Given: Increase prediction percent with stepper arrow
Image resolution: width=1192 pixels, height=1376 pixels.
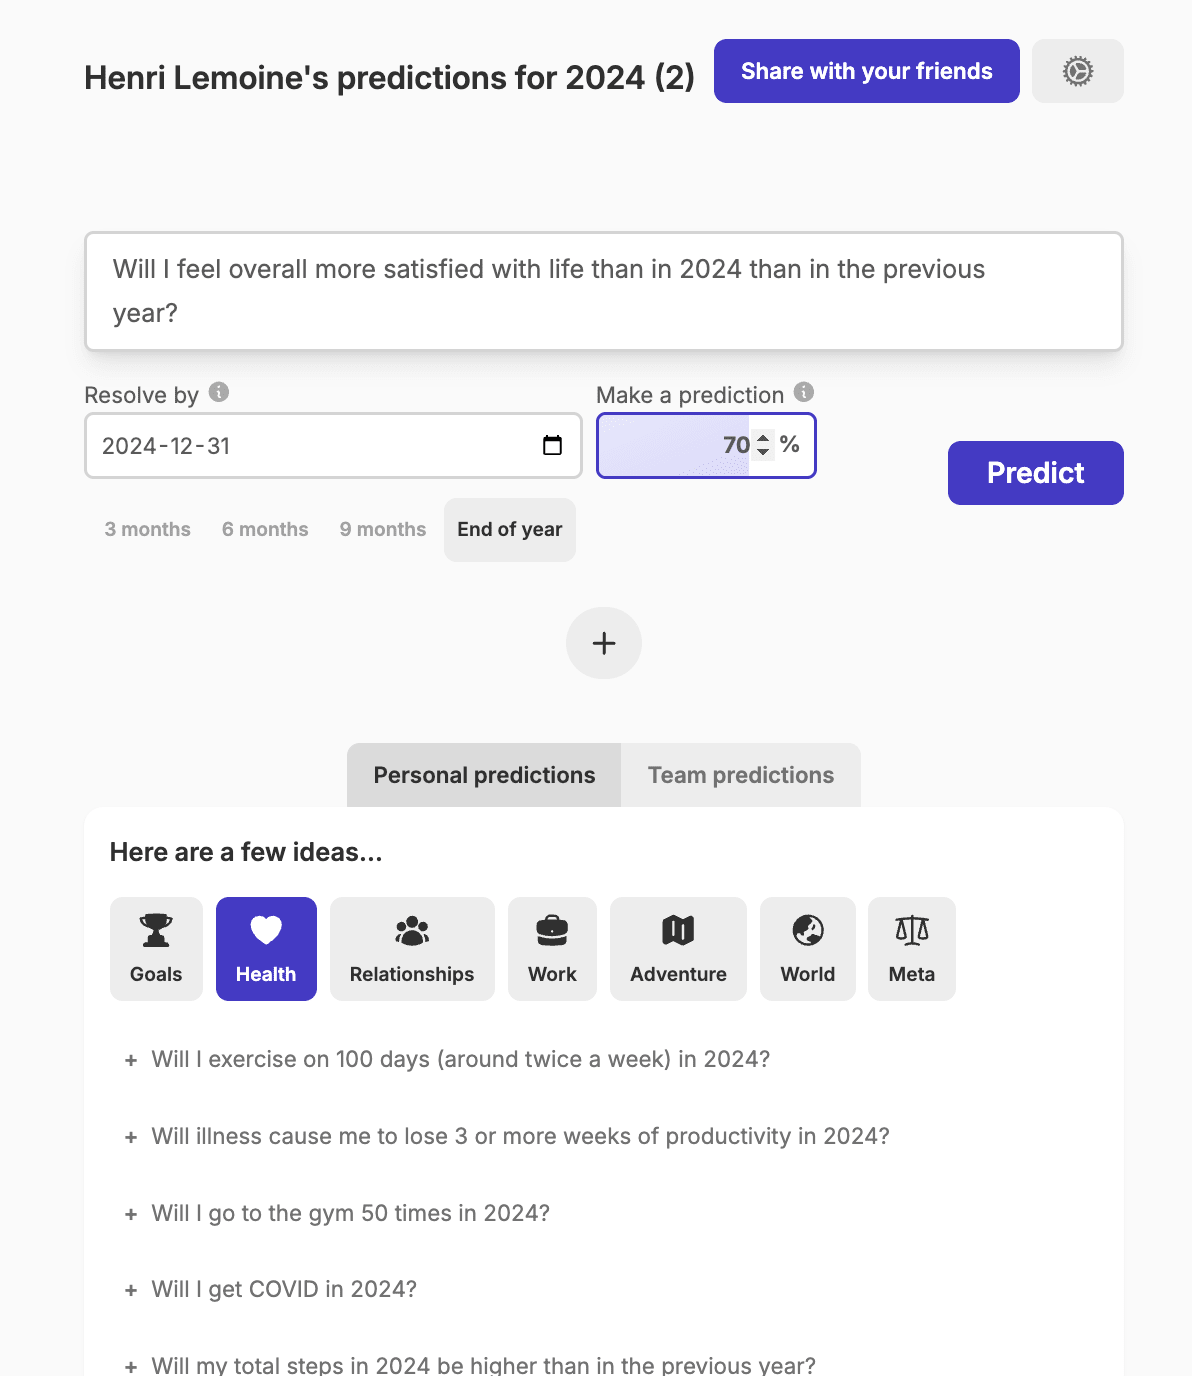Looking at the screenshot, I should pos(763,438).
